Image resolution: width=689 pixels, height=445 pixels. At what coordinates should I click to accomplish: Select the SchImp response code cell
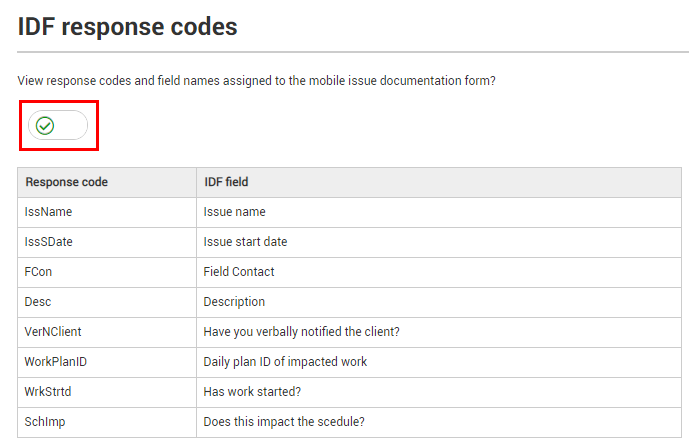click(107, 422)
